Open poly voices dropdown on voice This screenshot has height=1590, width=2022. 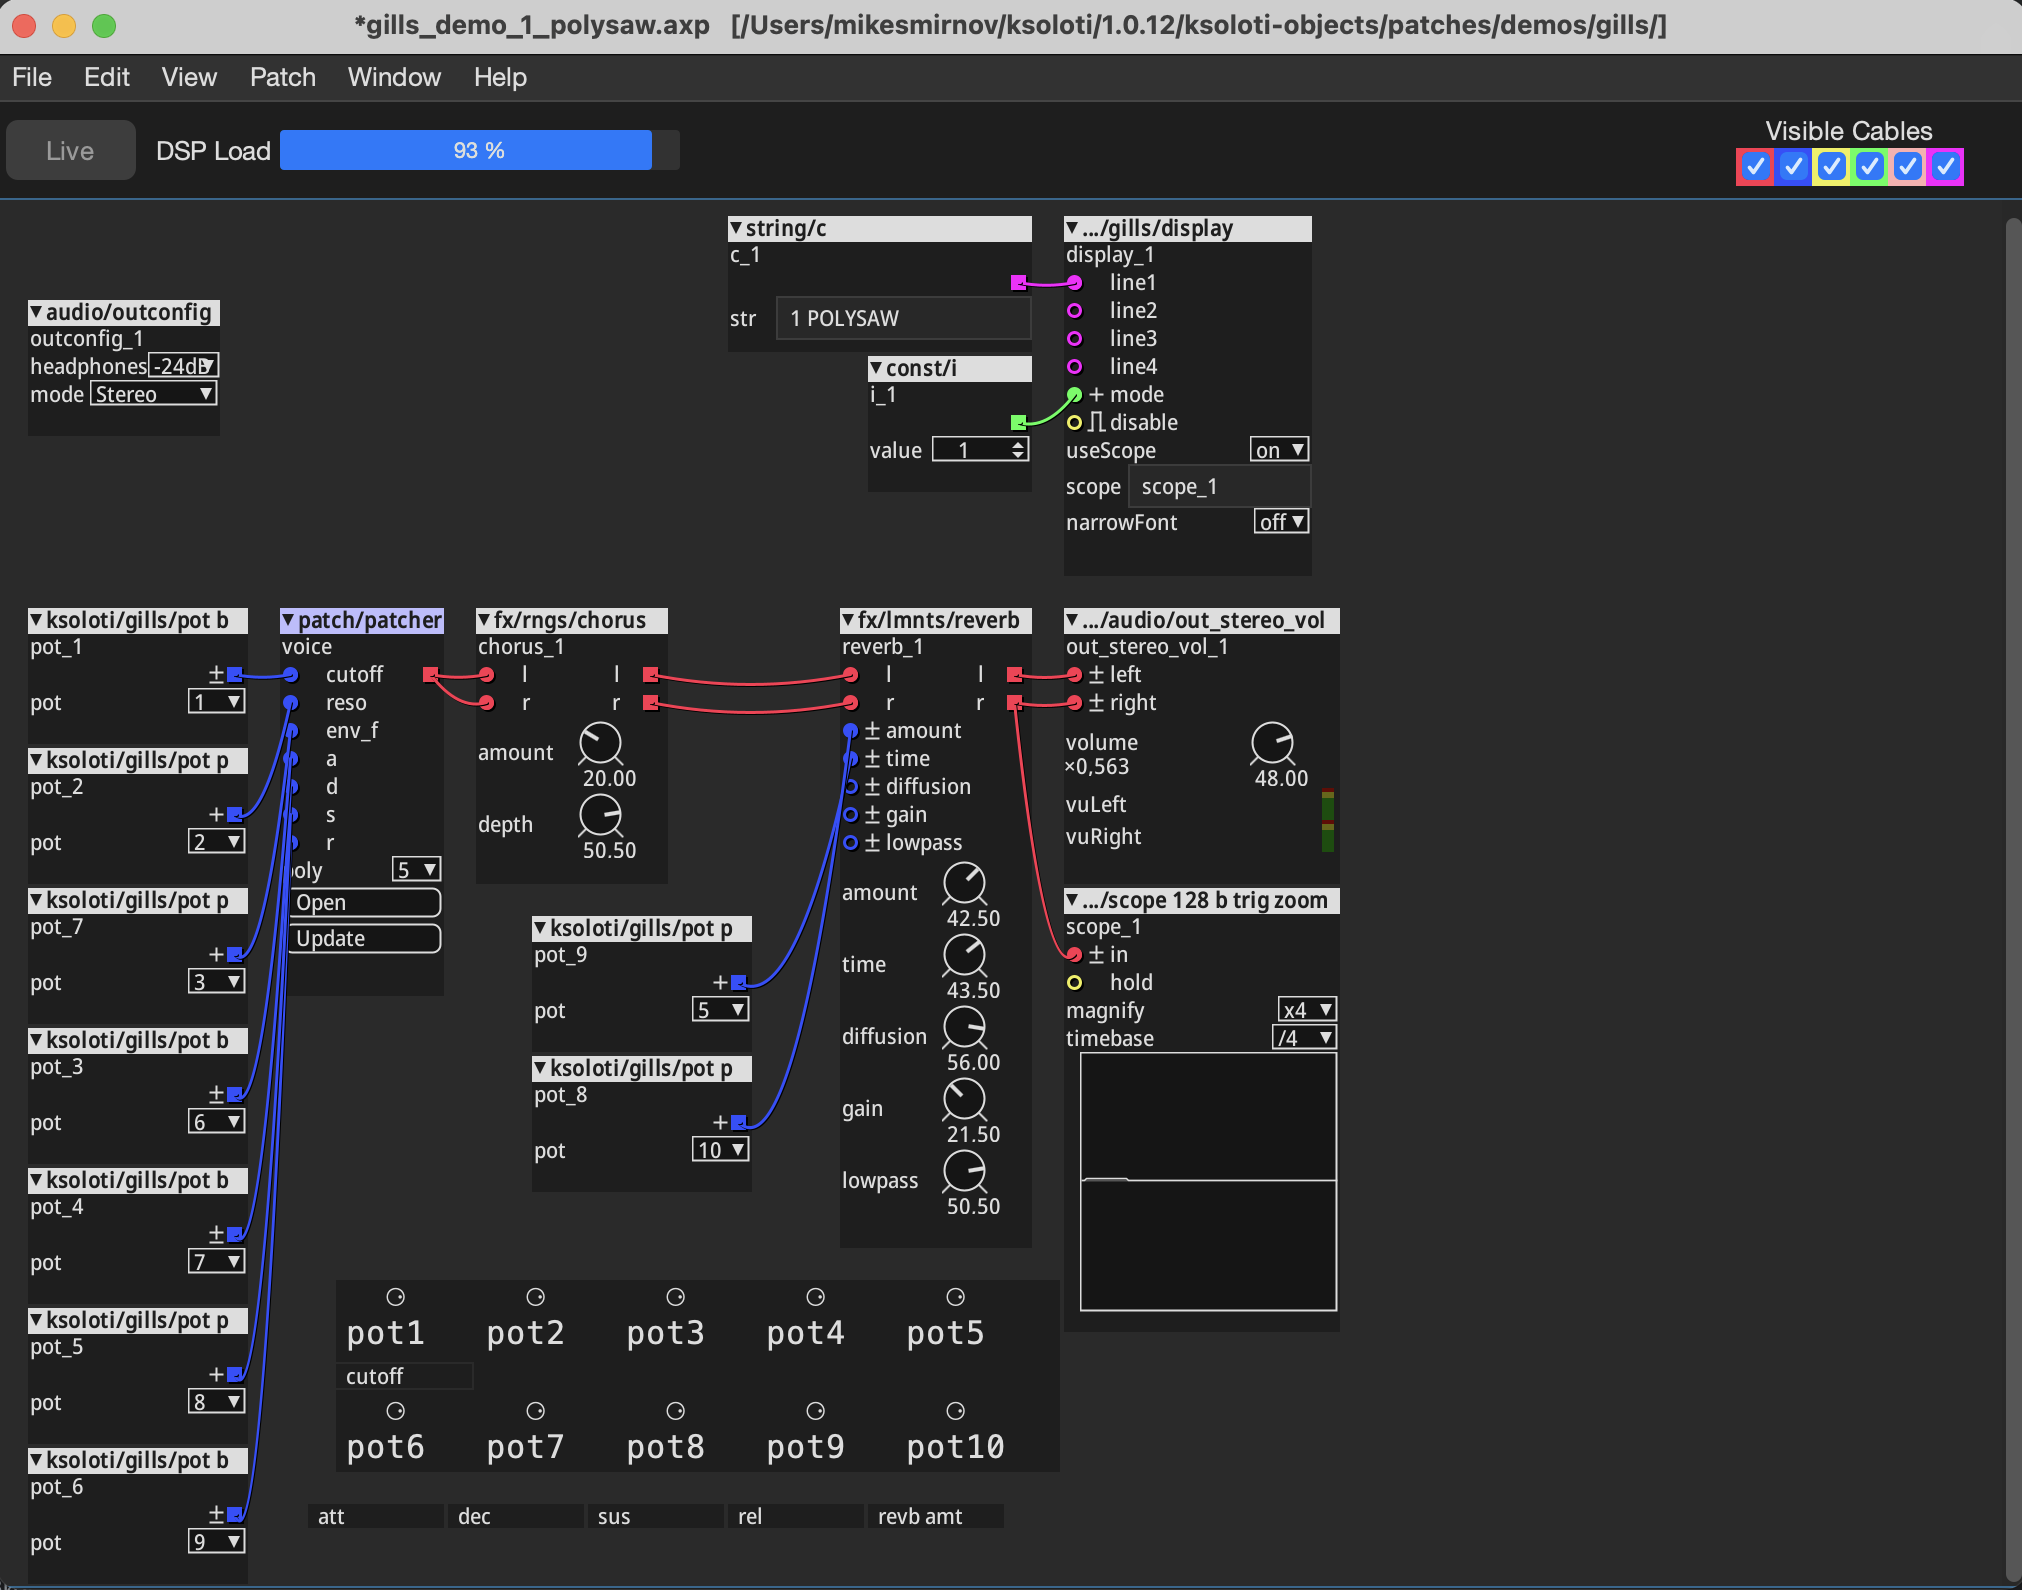[416, 869]
